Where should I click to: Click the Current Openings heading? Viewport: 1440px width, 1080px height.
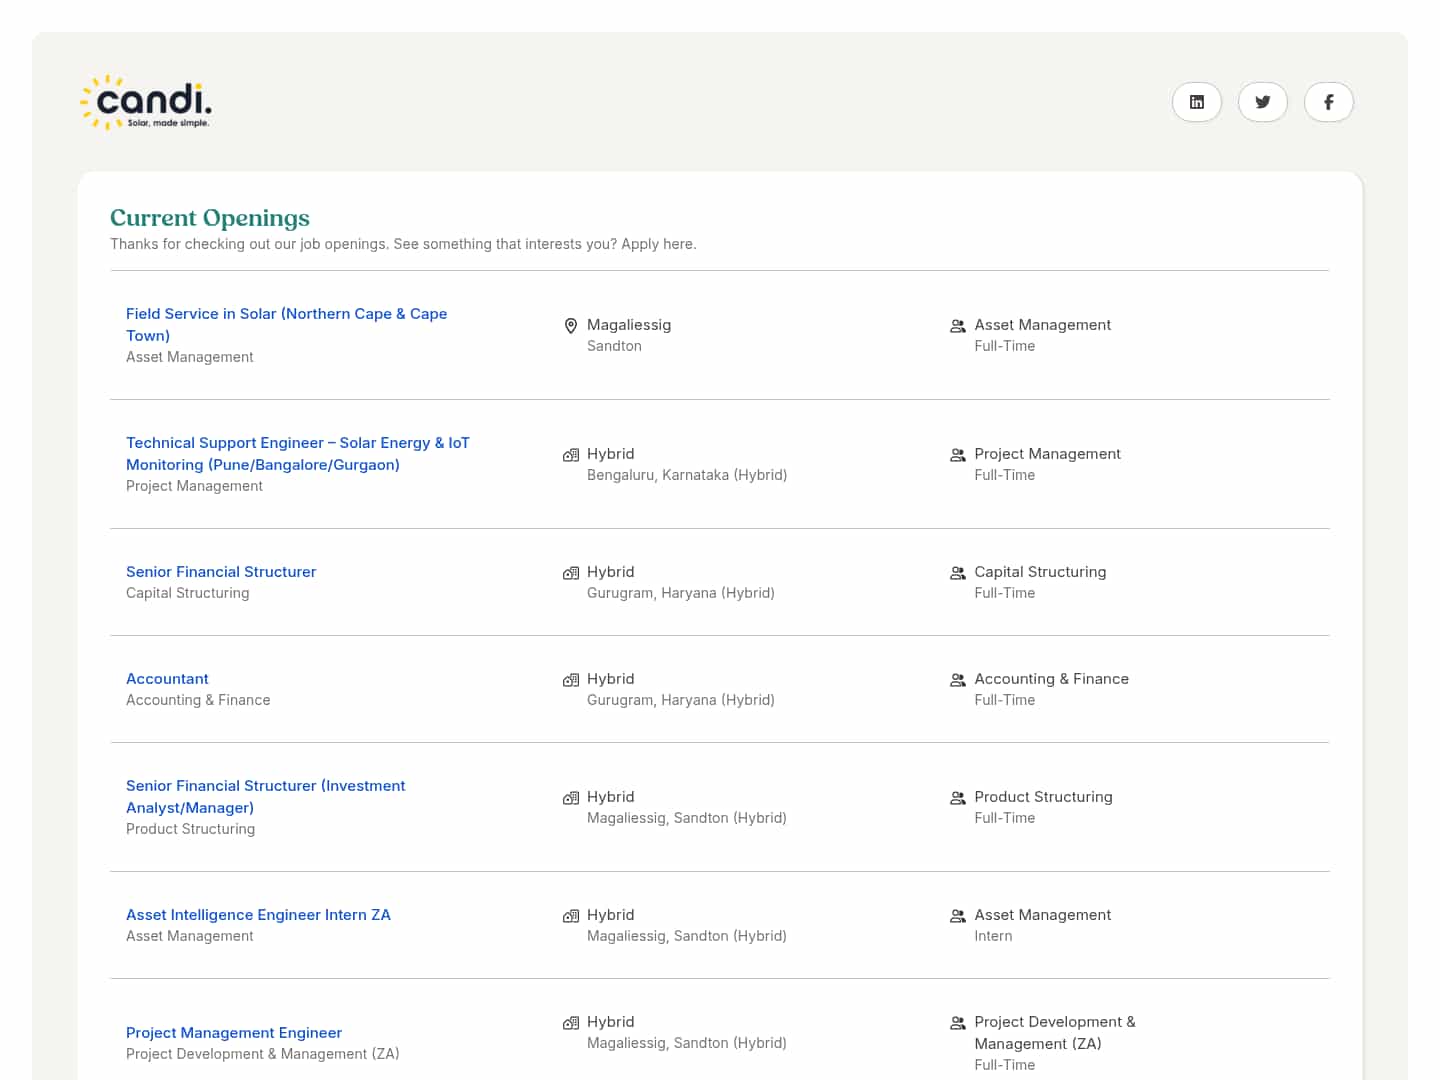[210, 217]
